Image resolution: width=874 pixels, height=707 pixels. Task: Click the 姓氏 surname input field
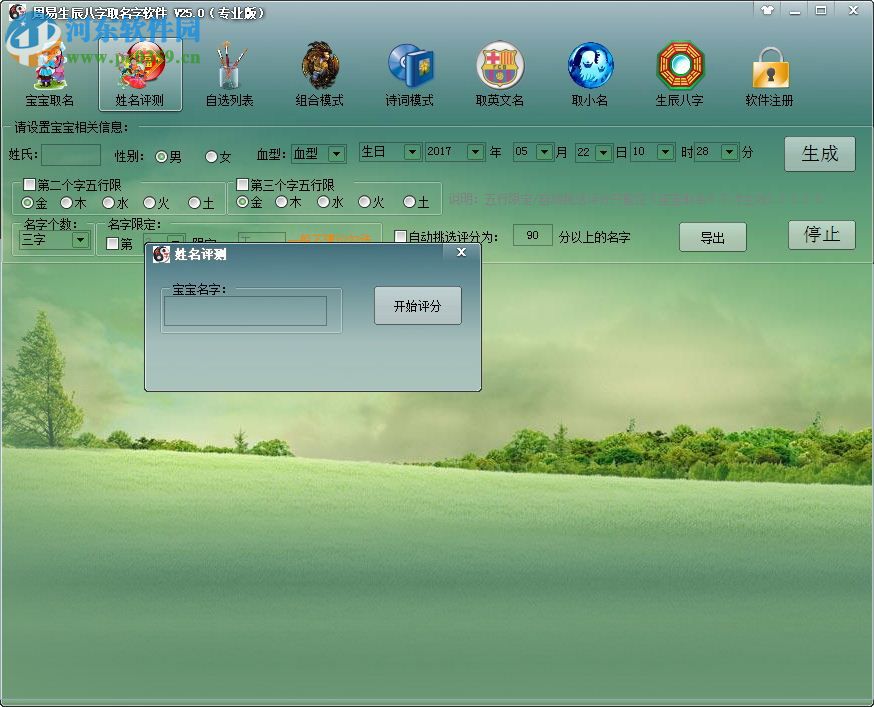71,154
